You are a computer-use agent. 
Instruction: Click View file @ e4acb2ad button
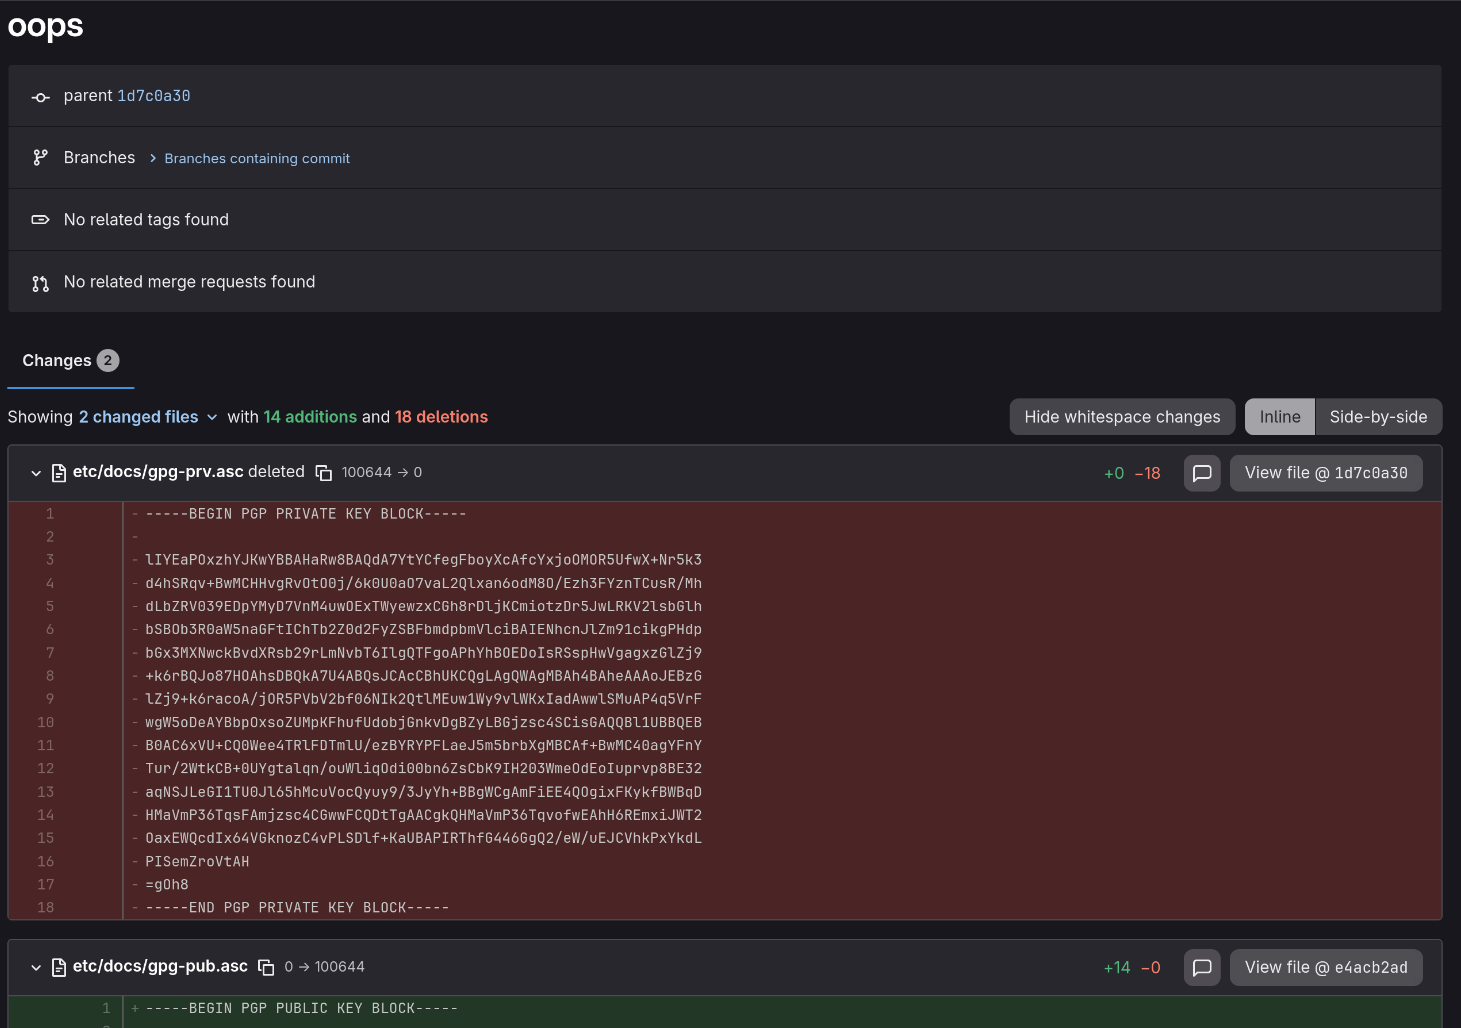[1326, 968]
